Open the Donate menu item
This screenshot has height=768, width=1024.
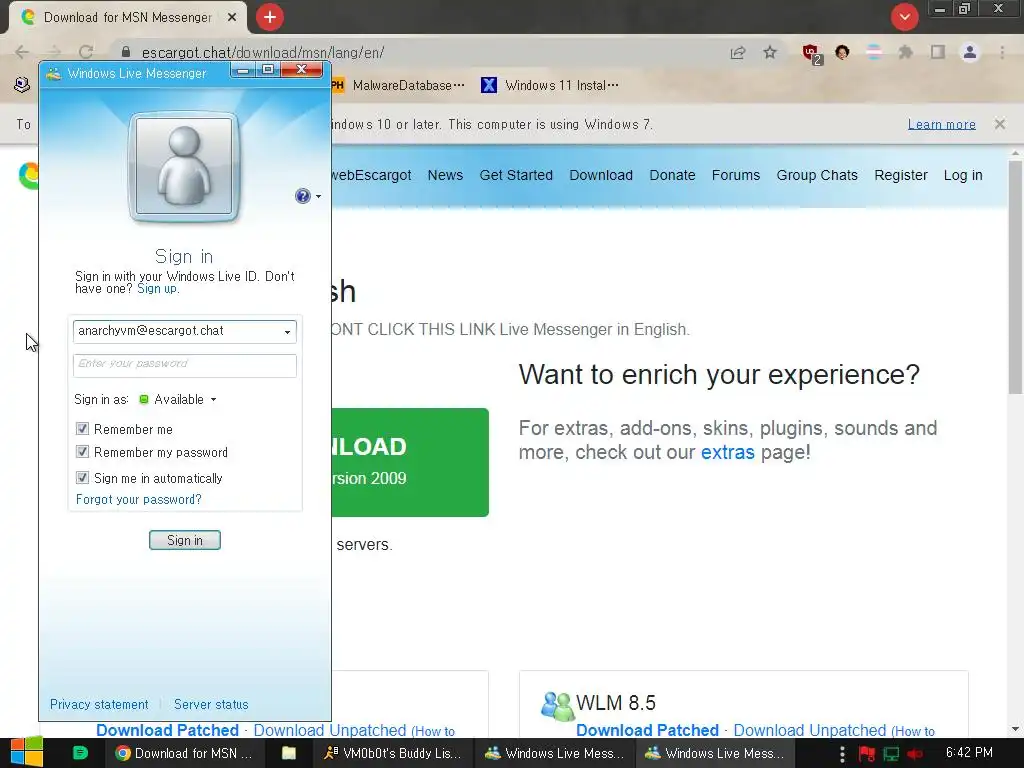click(x=672, y=175)
